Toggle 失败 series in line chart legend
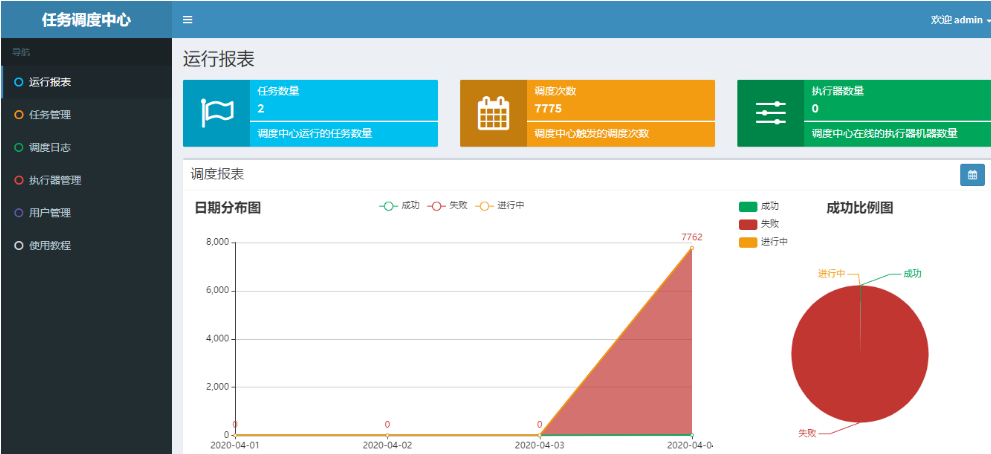Image resolution: width=991 pixels, height=454 pixels. (446, 205)
